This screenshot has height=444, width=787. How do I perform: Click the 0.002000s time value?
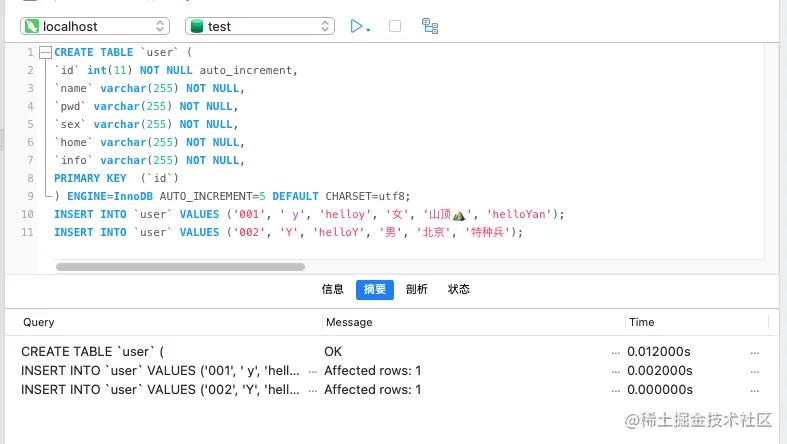[660, 371]
